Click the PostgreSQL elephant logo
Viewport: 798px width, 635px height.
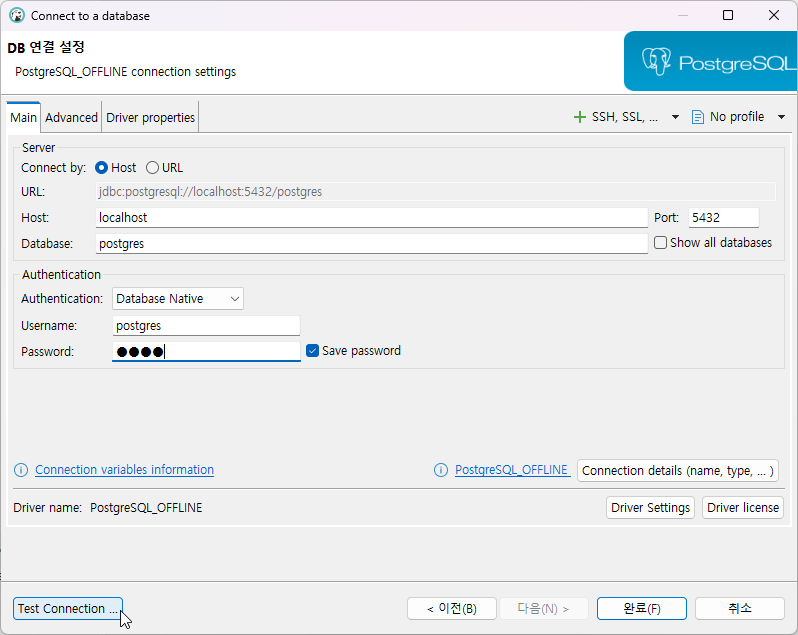click(656, 62)
